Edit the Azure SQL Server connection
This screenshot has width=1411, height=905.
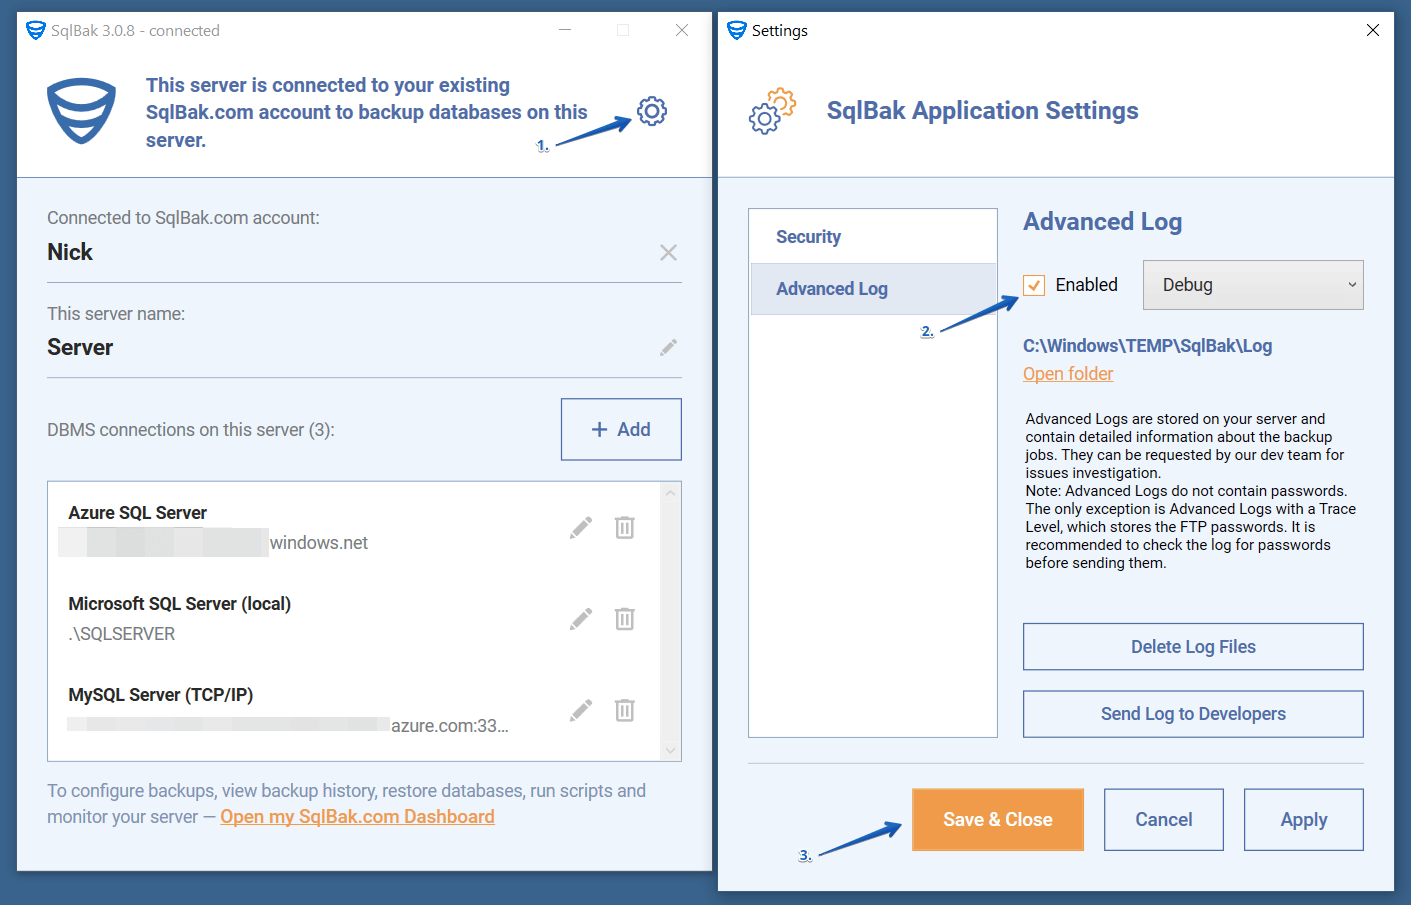[581, 528]
